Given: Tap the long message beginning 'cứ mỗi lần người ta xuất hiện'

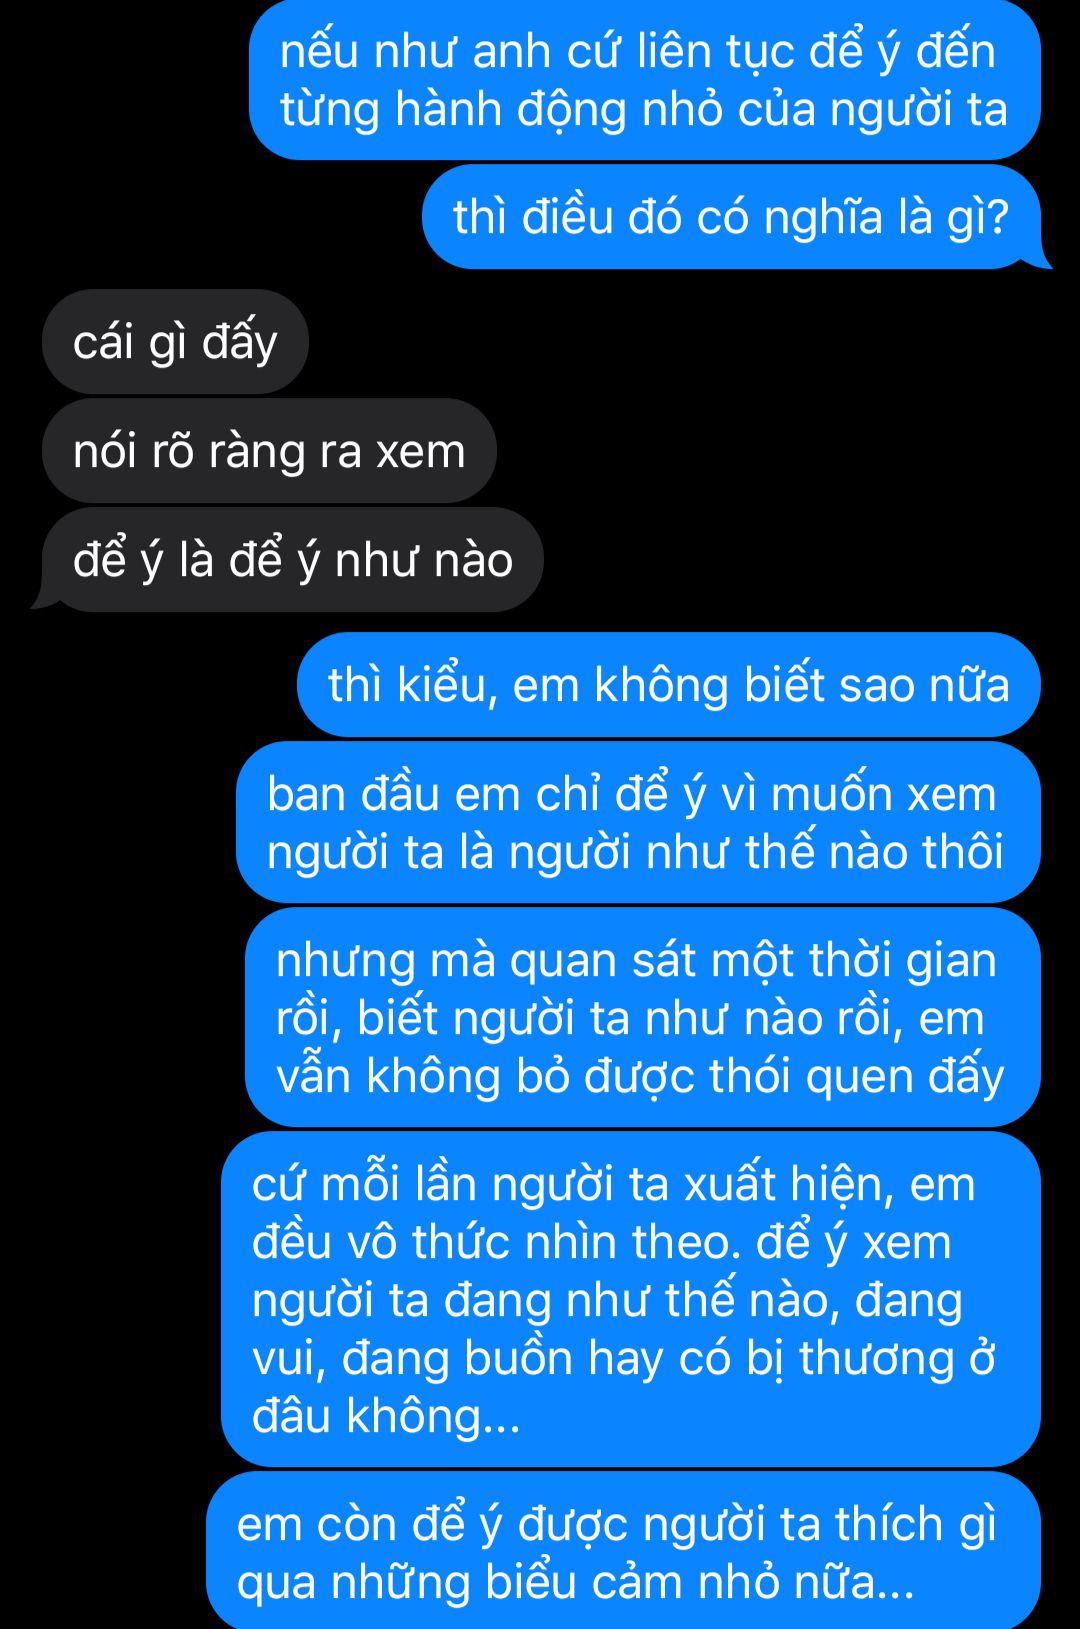Looking at the screenshot, I should coord(631,1300).
